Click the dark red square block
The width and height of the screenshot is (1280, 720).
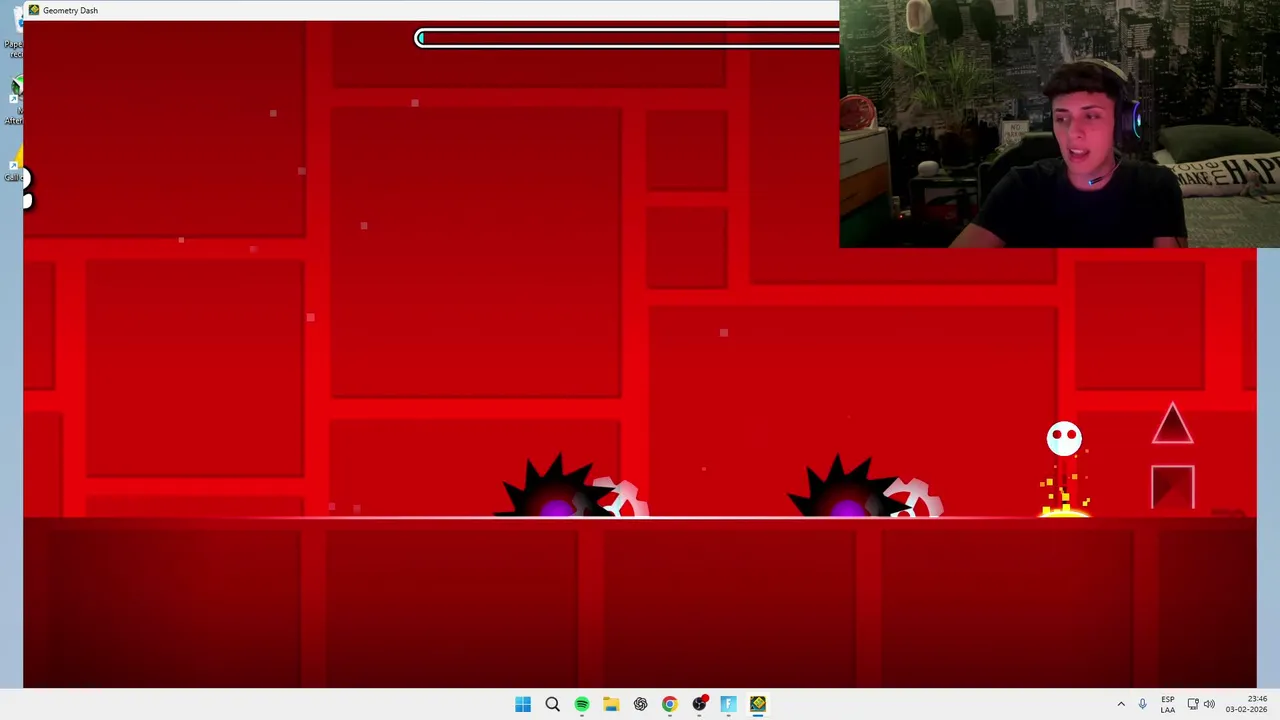[1172, 488]
